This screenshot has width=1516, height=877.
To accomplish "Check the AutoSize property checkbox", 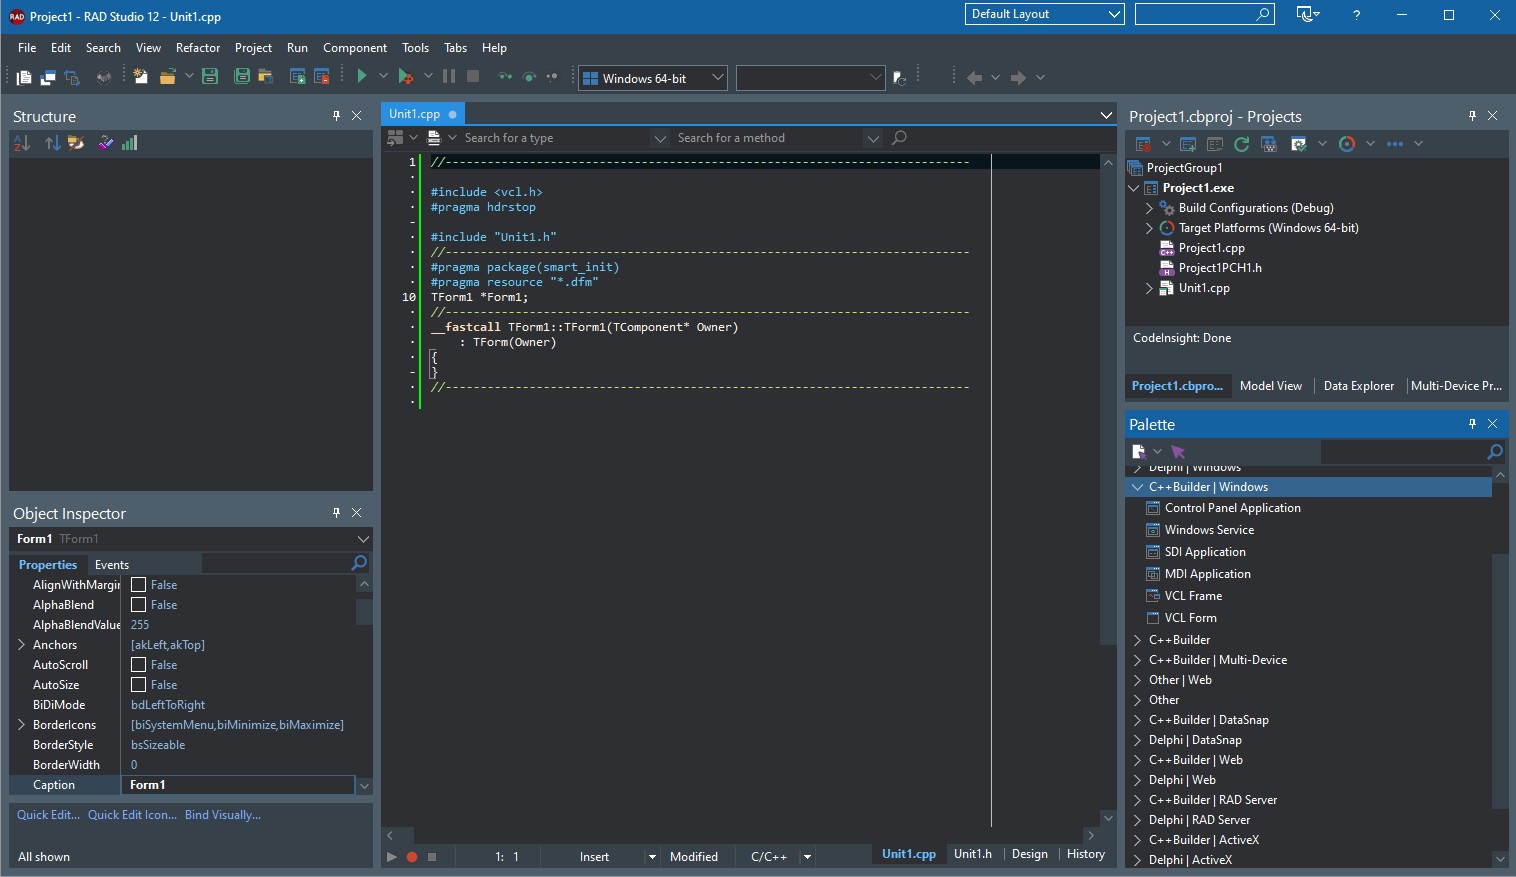I will coord(139,685).
